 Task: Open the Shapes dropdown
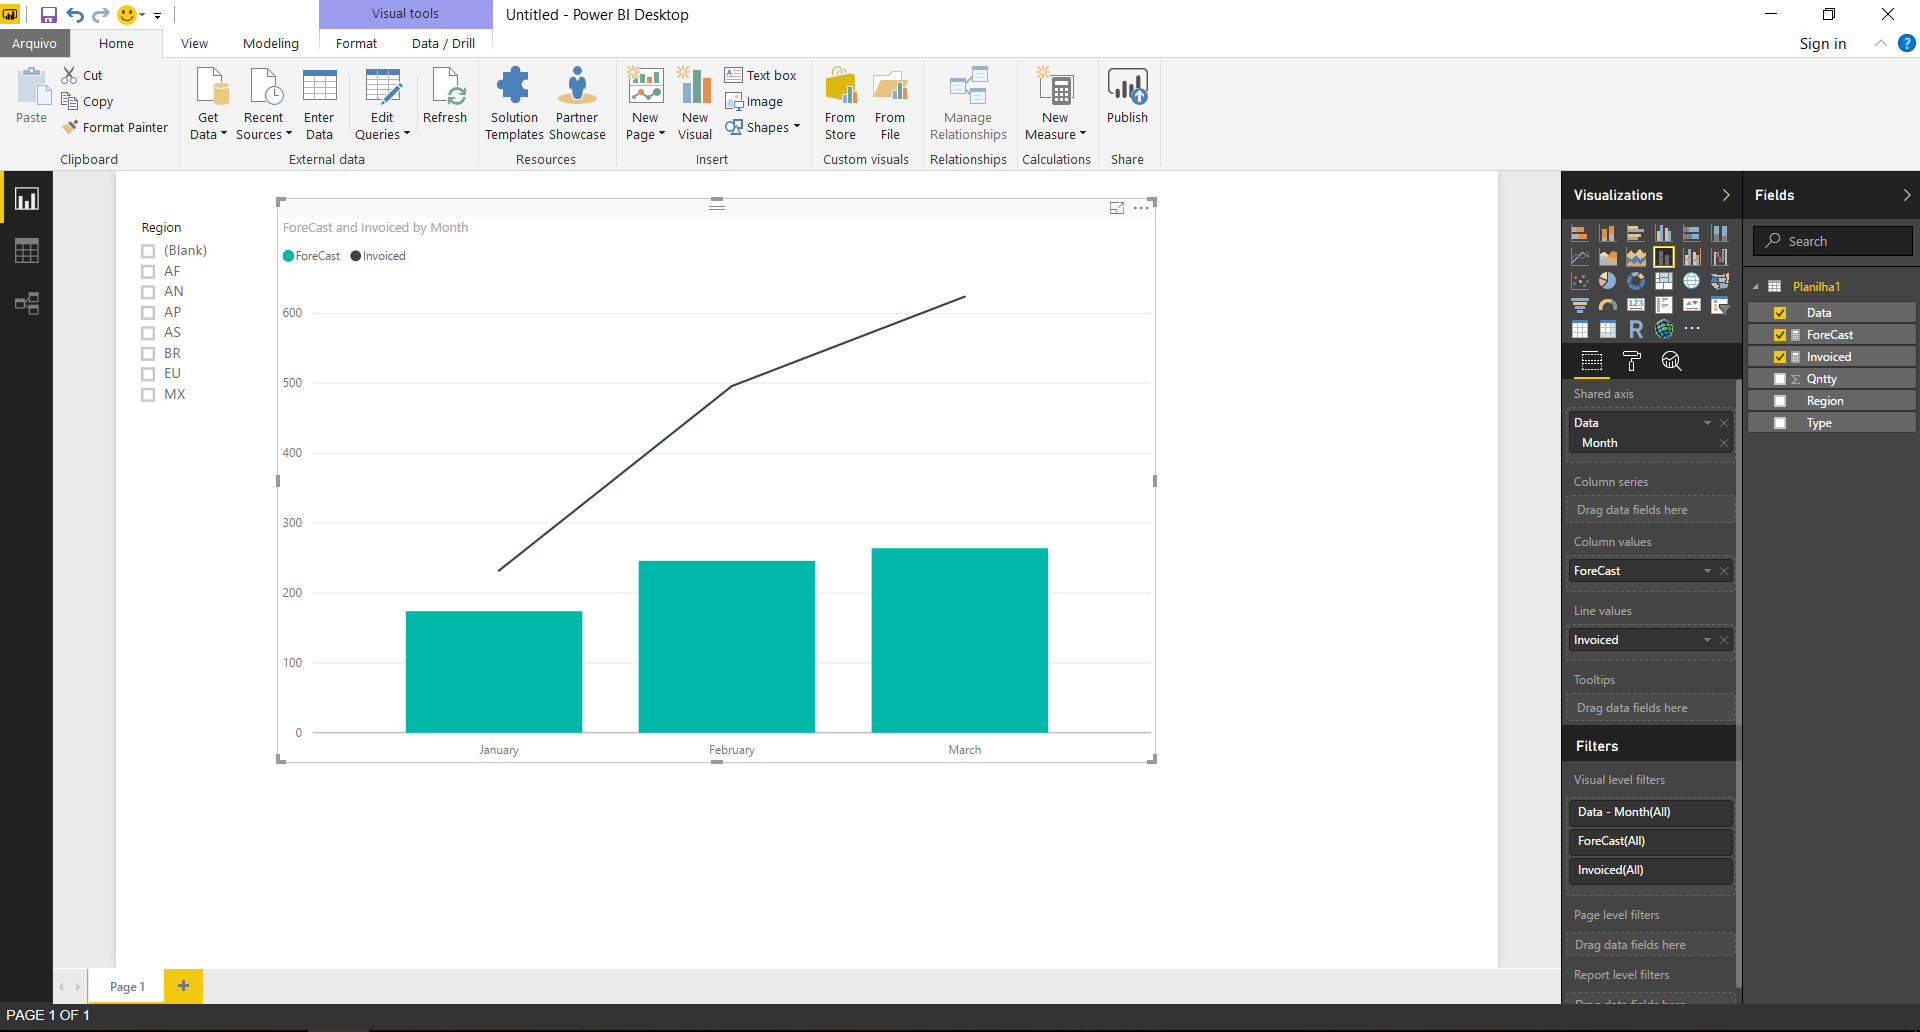pos(763,127)
